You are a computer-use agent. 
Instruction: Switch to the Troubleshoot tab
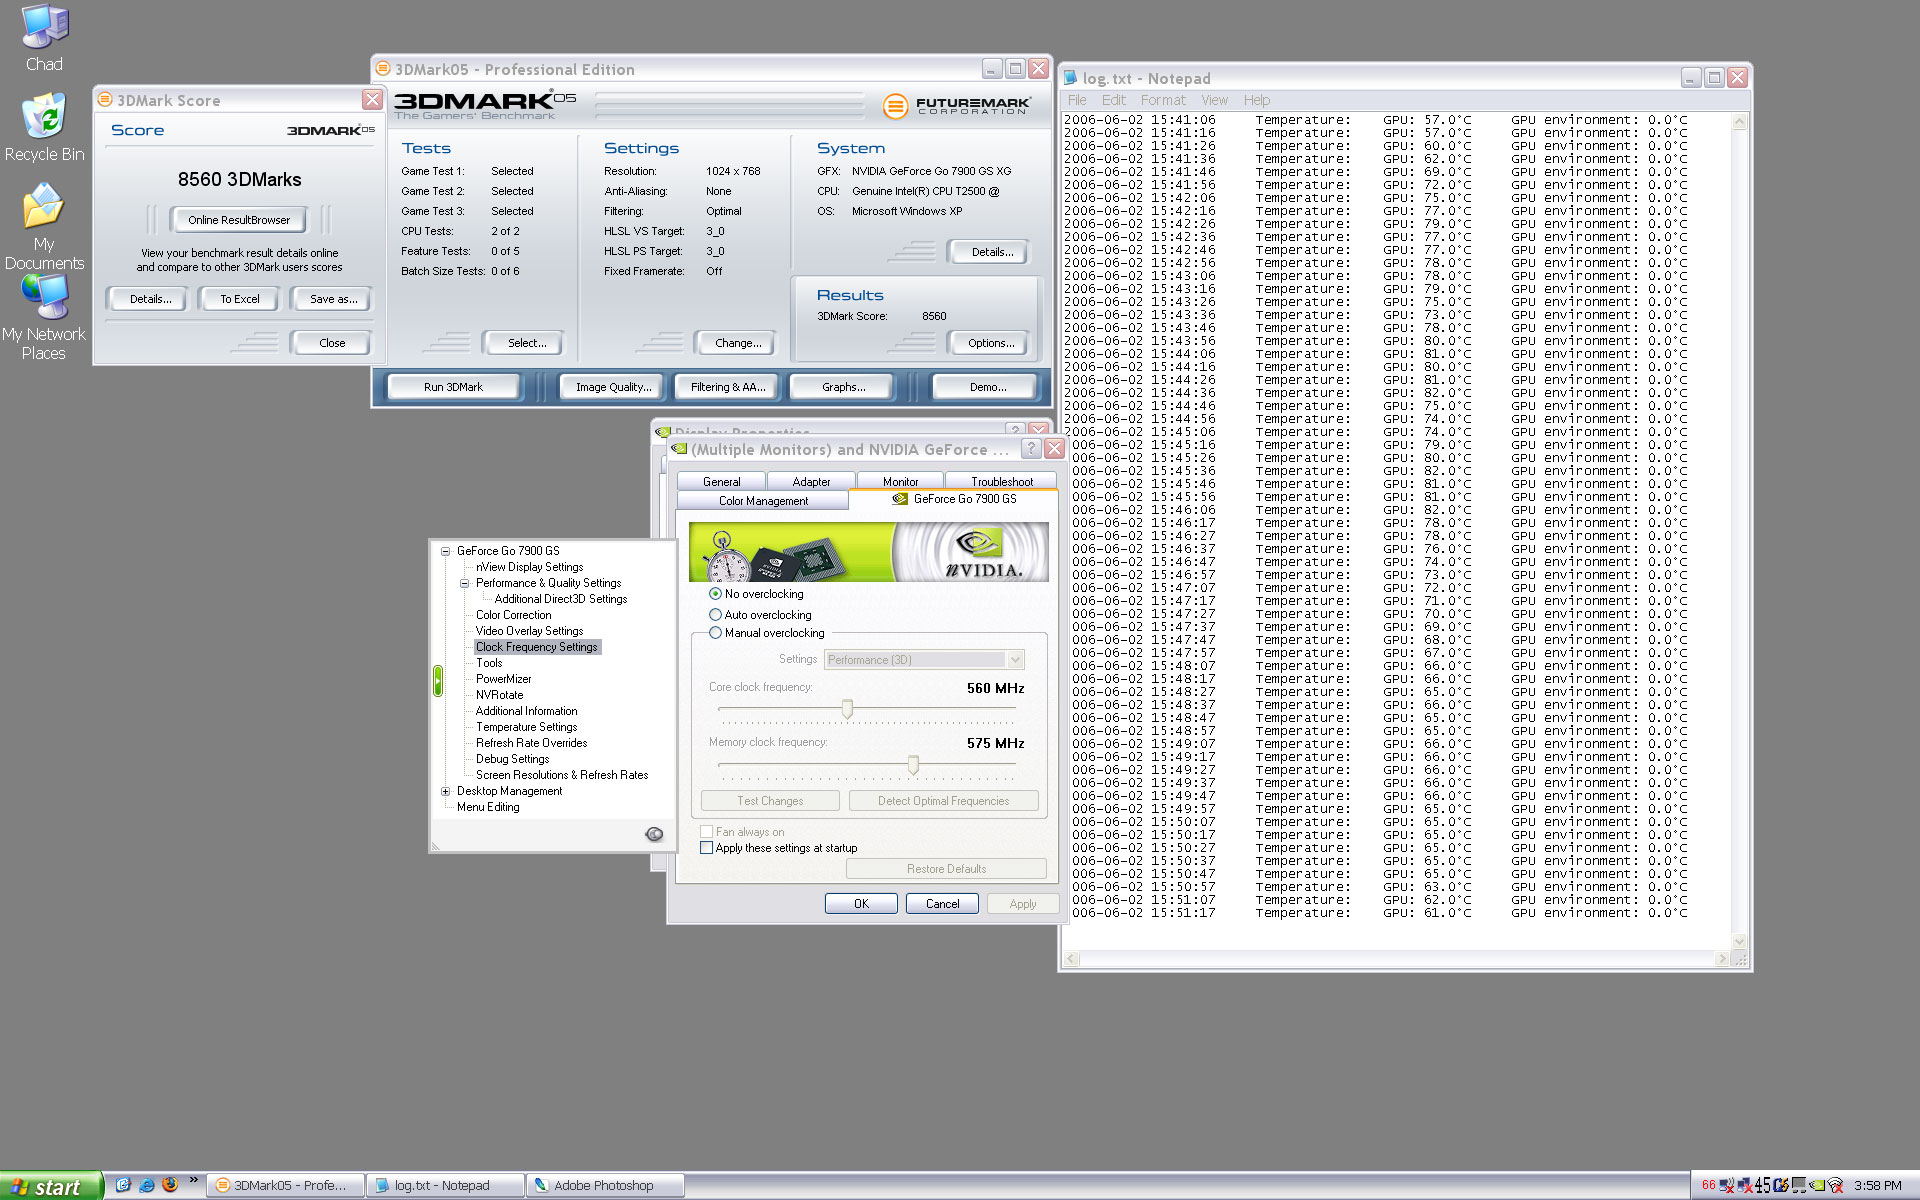tap(1001, 482)
